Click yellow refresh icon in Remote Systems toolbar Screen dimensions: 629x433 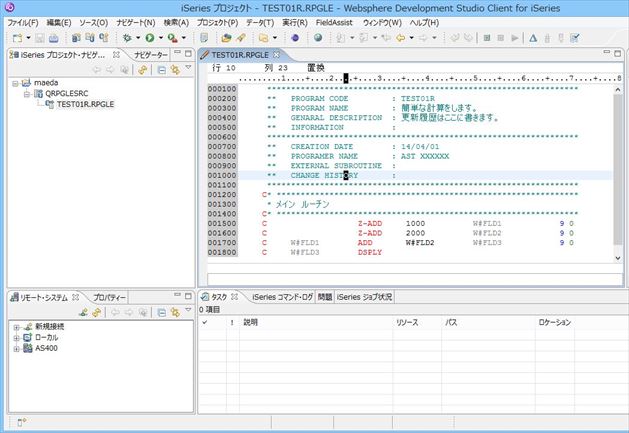coord(96,312)
